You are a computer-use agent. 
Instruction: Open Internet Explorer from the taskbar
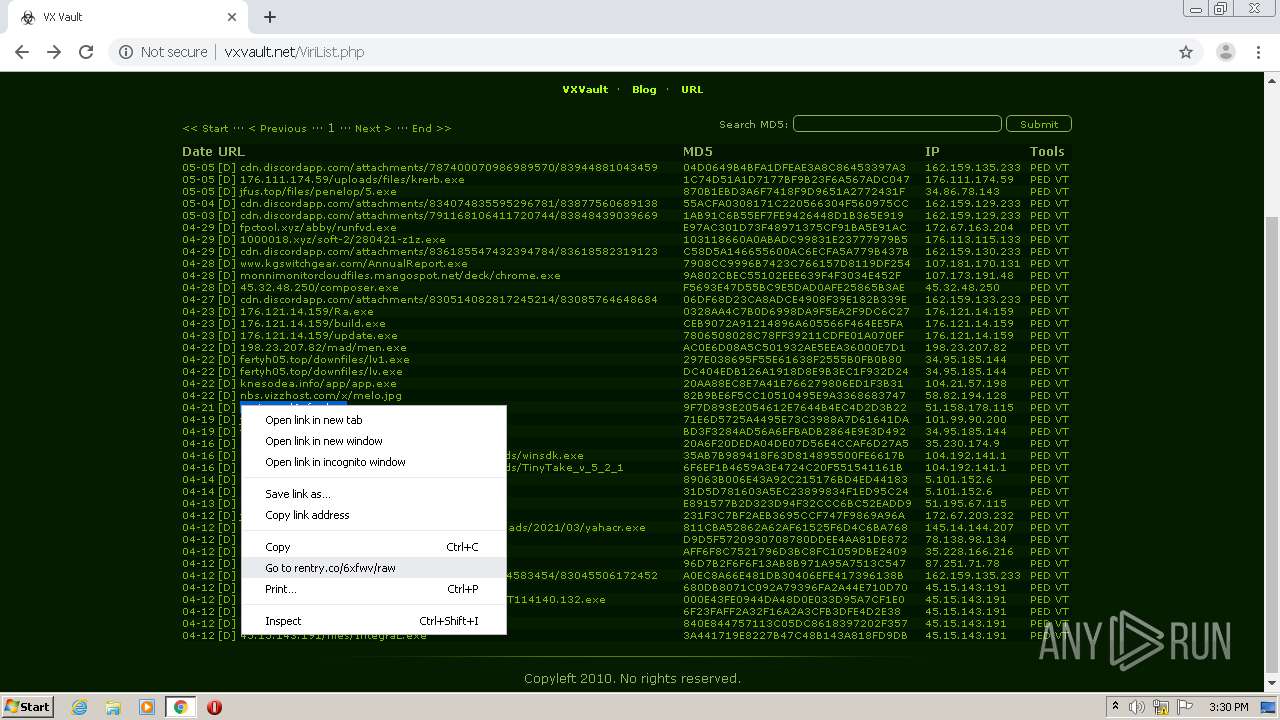(79, 707)
